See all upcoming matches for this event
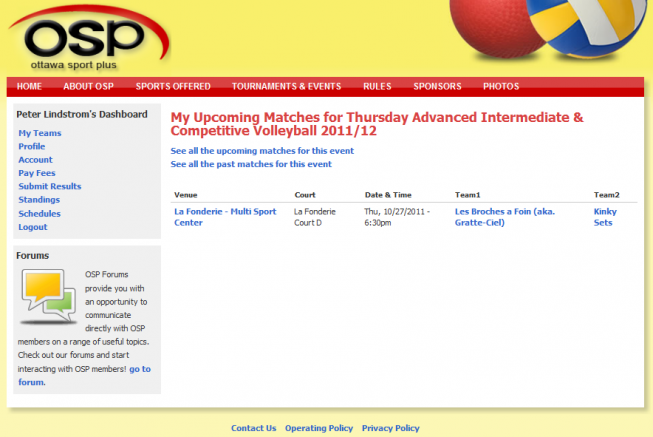653x437 pixels. (x=262, y=151)
